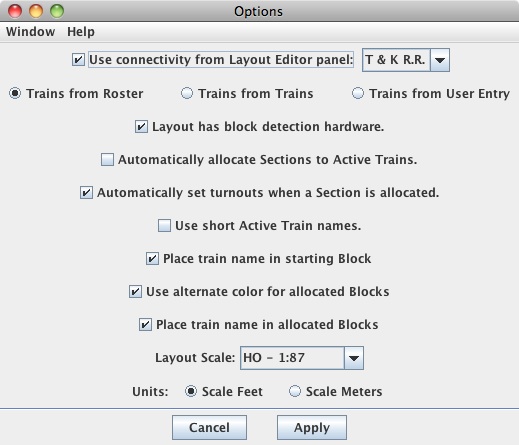This screenshot has height=445, width=519.
Task: Select Trains from User Entry option
Action: 358,93
